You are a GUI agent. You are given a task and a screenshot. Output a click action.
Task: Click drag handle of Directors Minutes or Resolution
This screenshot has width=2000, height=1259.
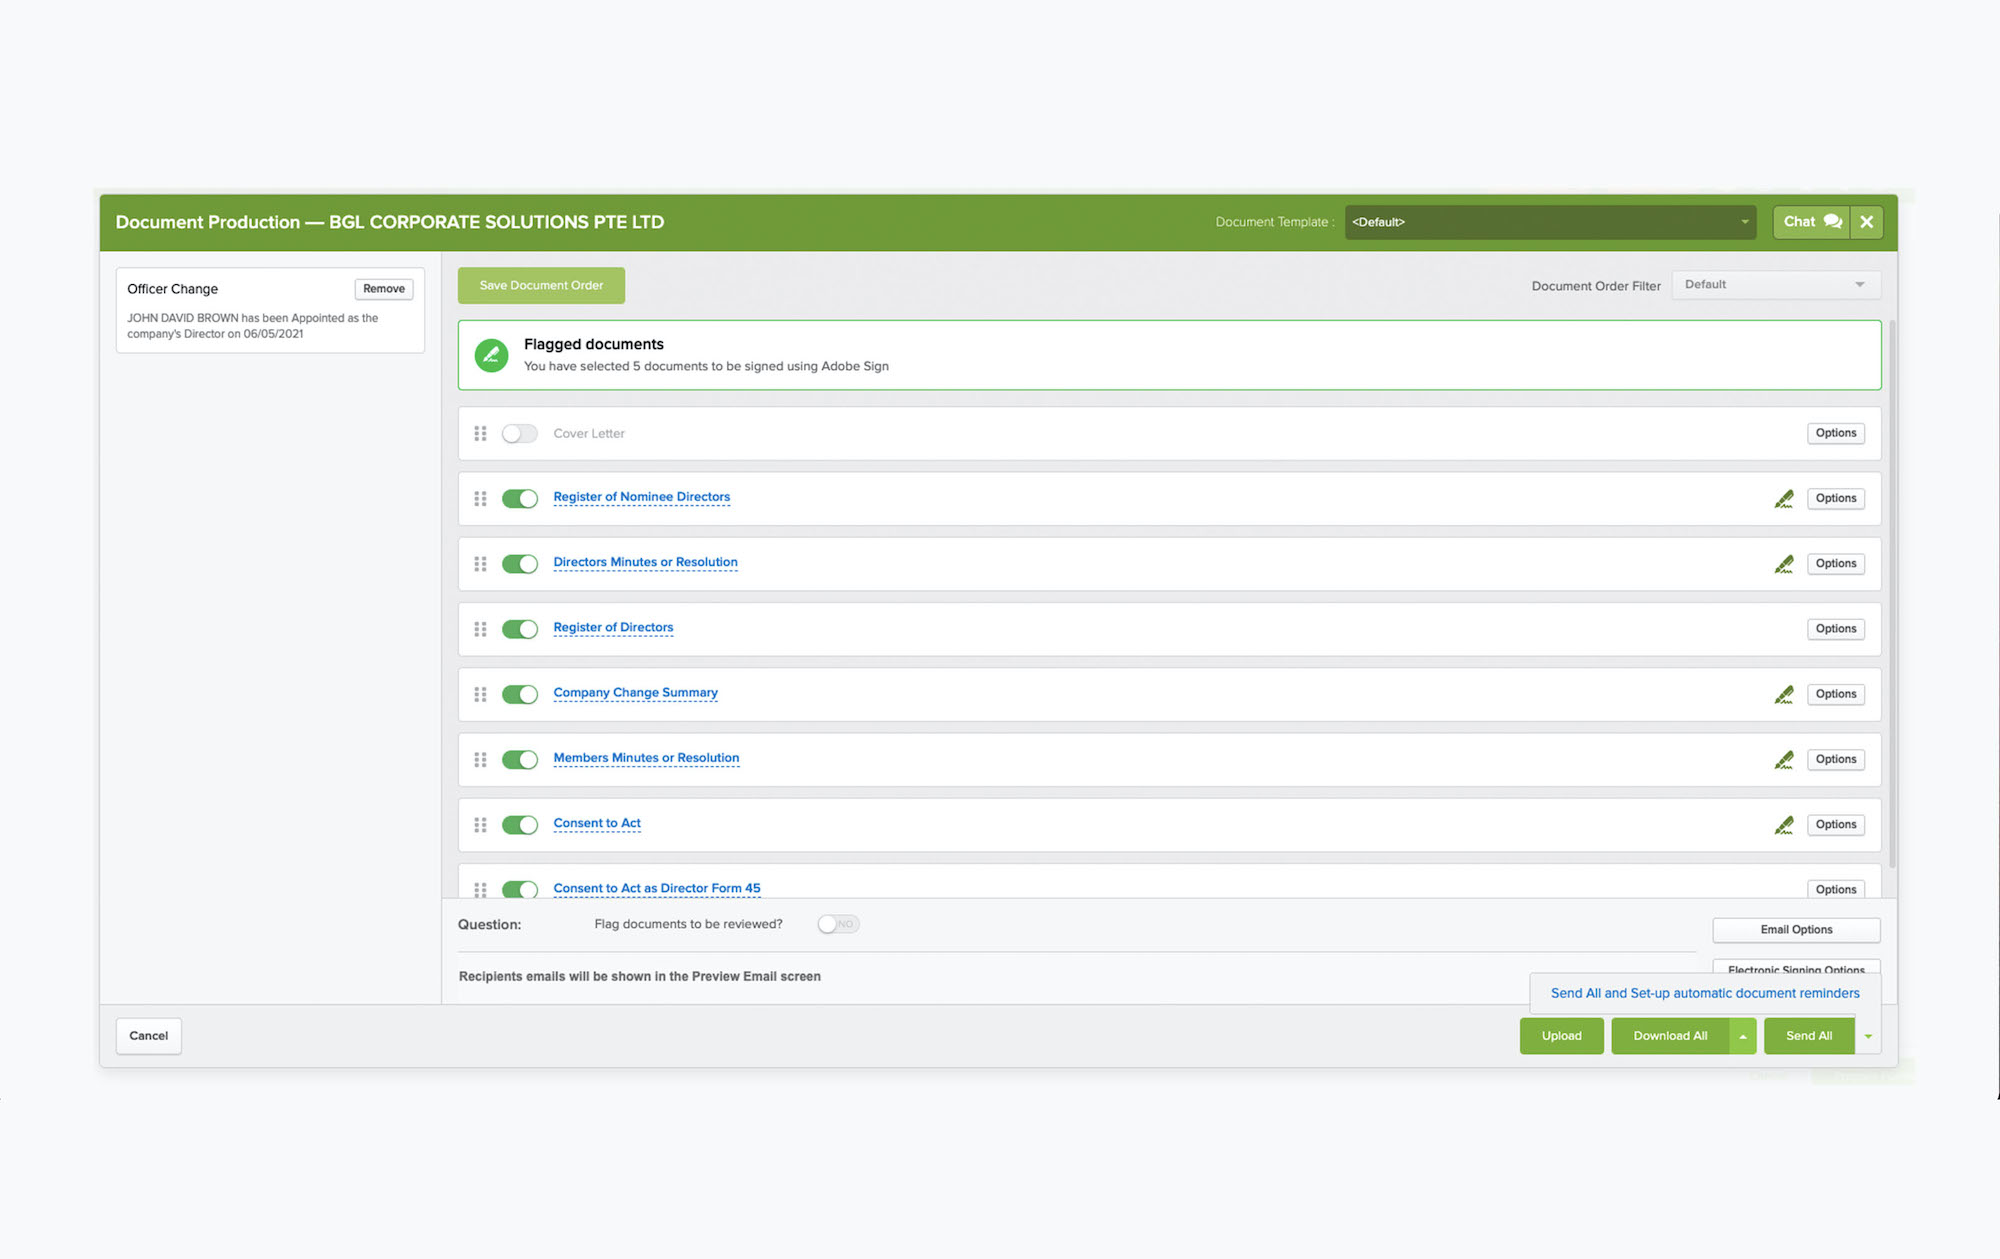[480, 564]
